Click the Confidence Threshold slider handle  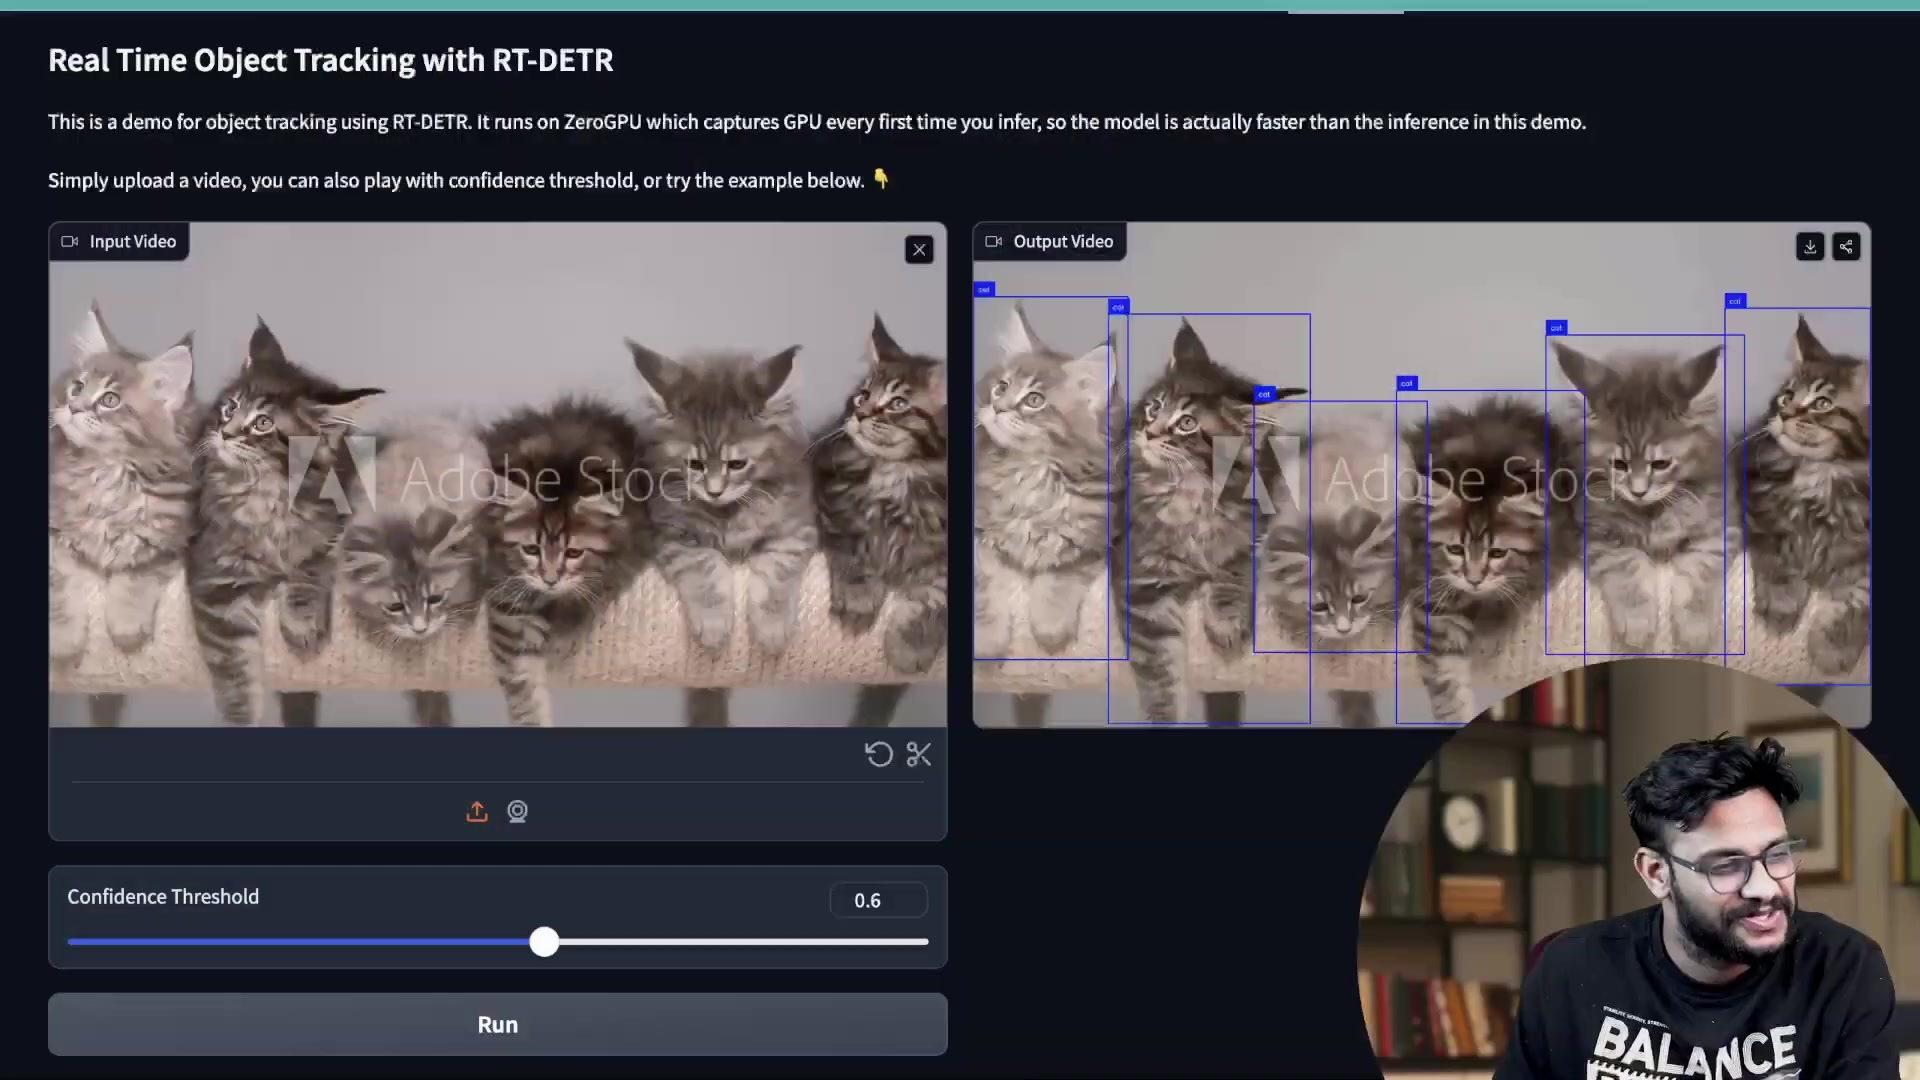tap(544, 941)
